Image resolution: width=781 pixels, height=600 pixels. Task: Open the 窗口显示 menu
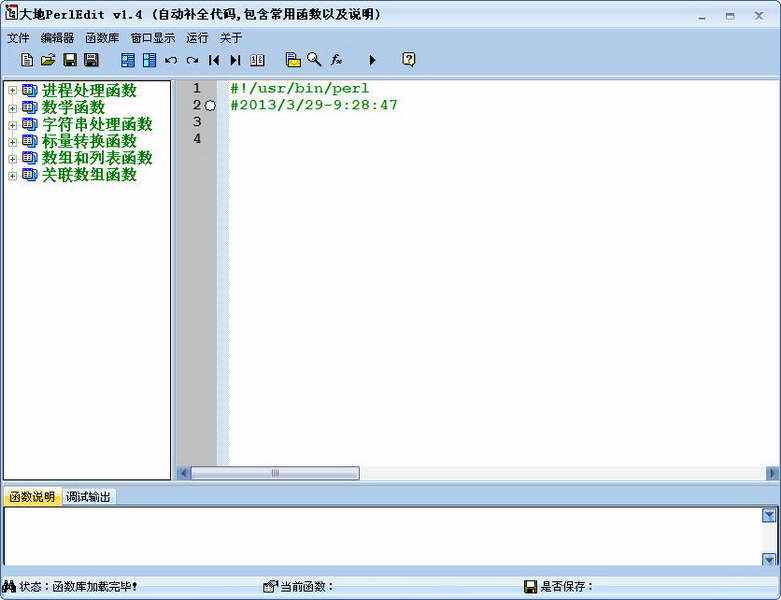[152, 38]
